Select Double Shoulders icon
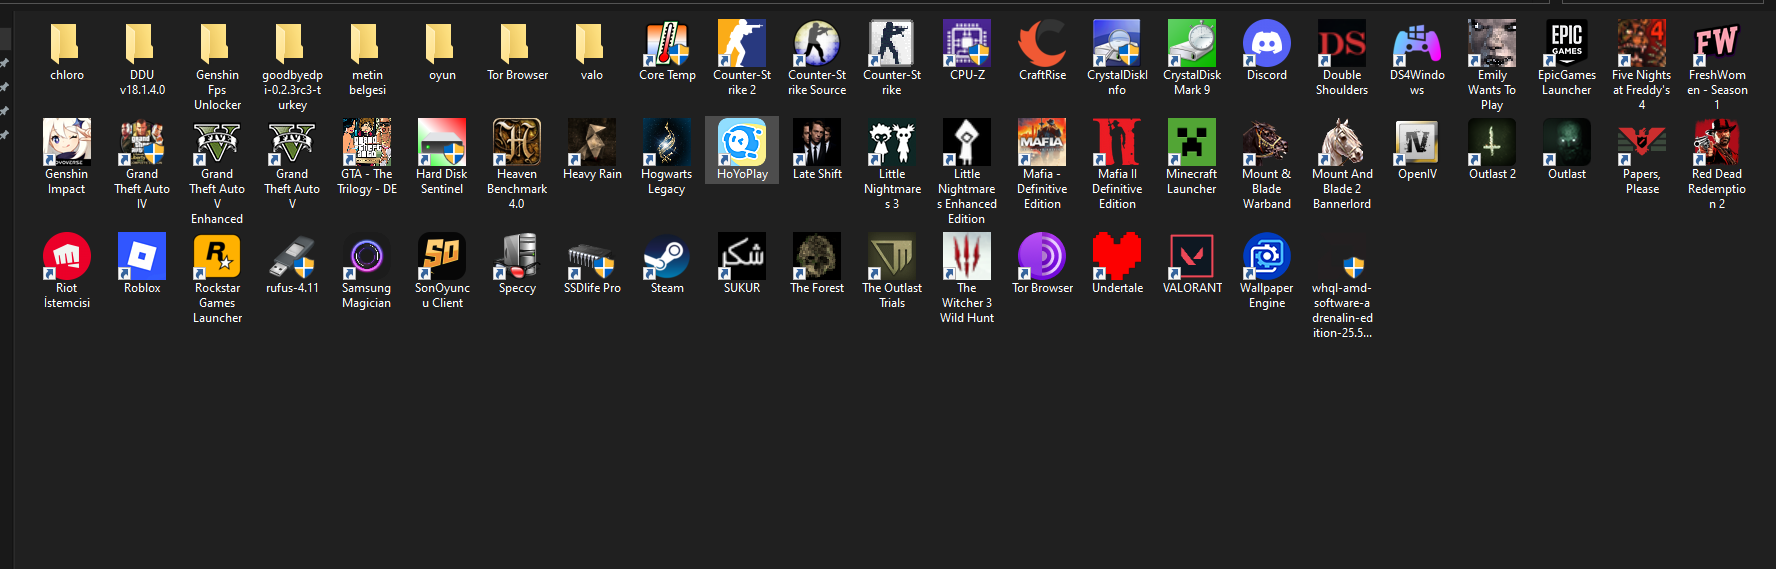The width and height of the screenshot is (1776, 569). [1342, 43]
